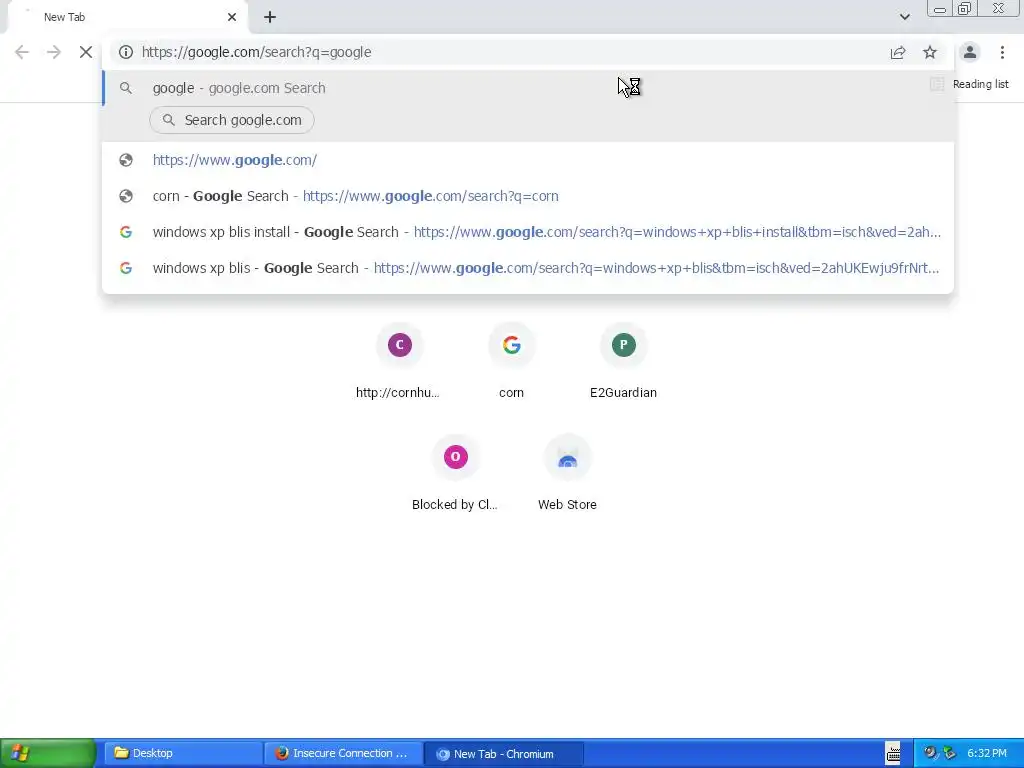1024x768 pixels.
Task: Go forward to next page
Action: click(54, 52)
